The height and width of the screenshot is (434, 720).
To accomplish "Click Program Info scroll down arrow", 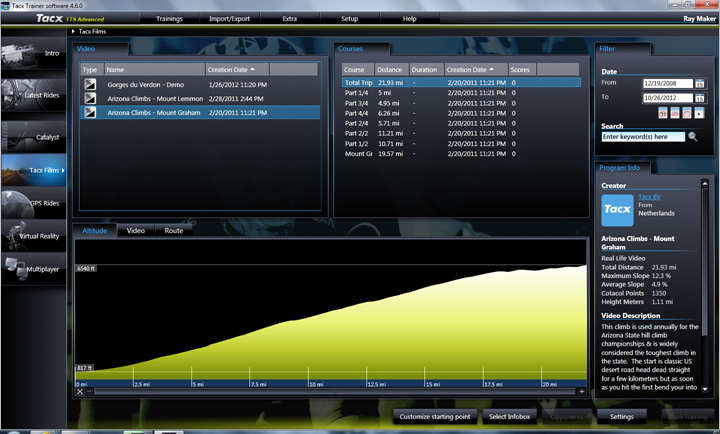I will coord(705,389).
